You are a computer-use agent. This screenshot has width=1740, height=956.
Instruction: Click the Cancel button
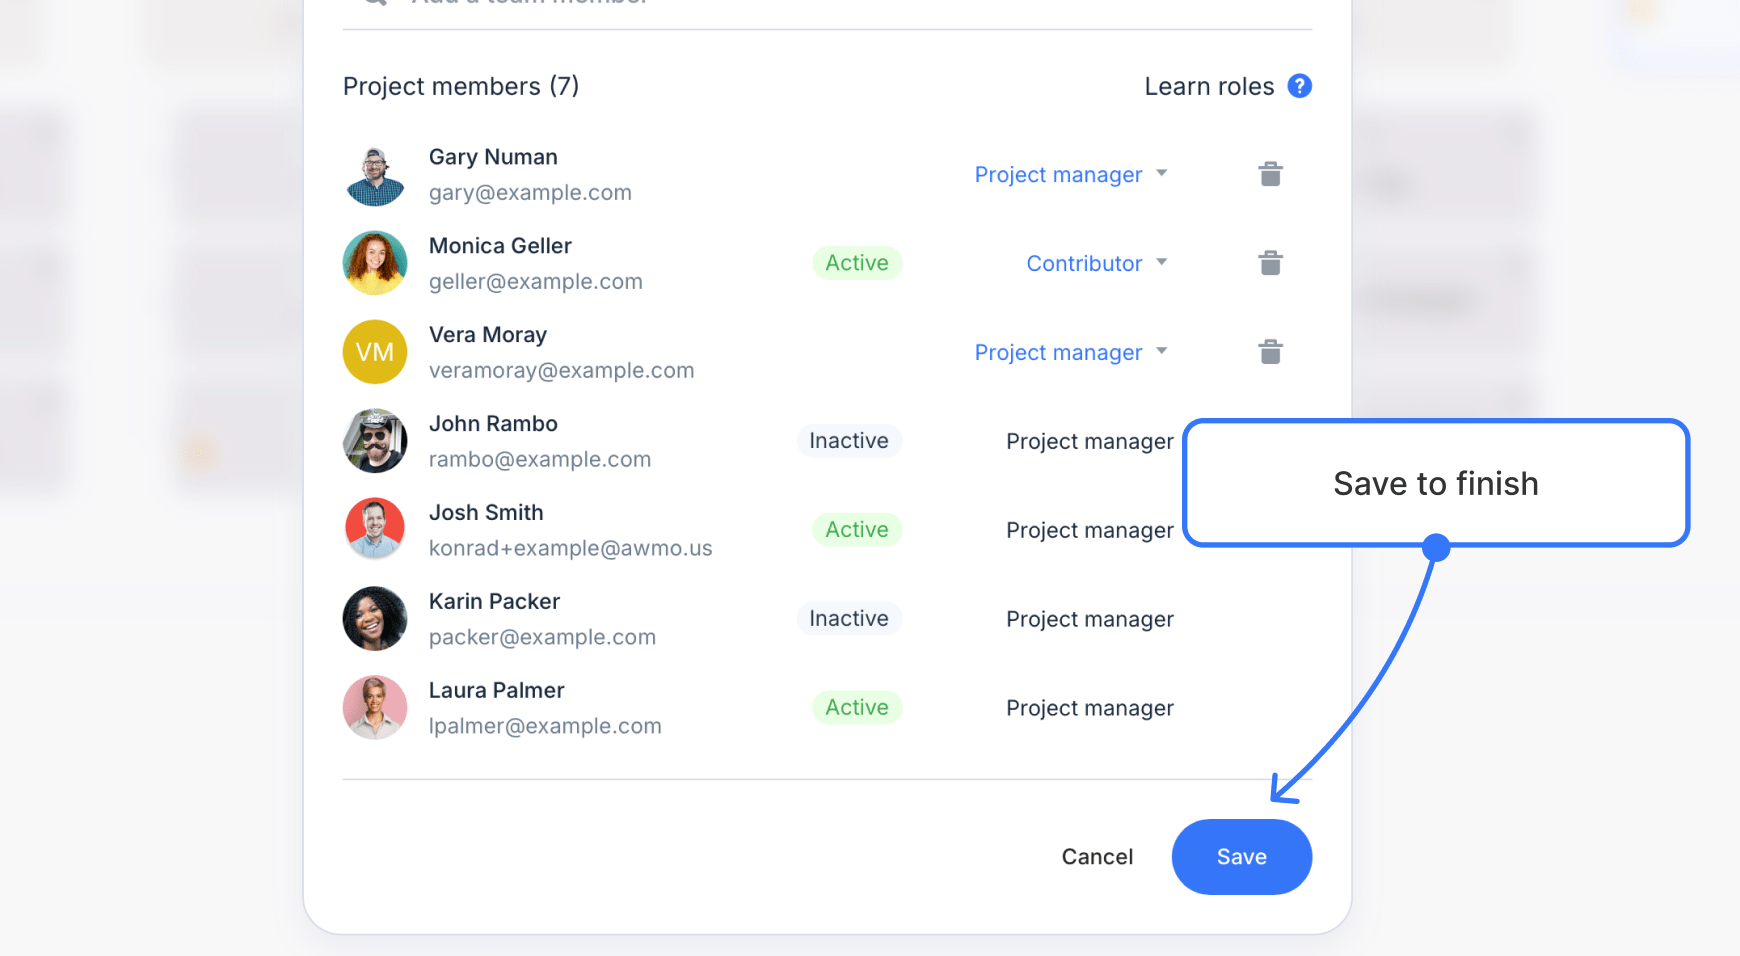pos(1096,856)
